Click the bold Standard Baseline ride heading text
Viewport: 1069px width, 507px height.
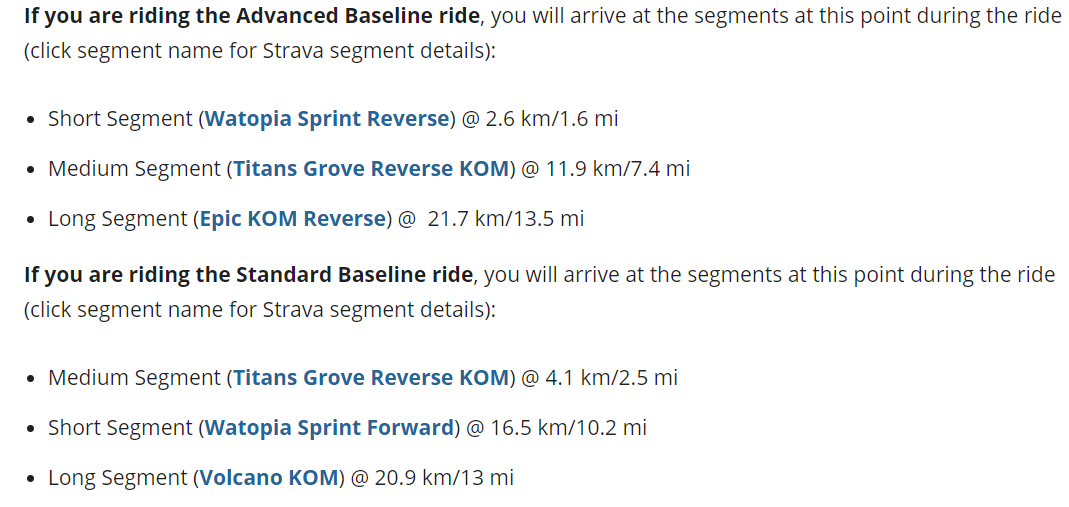[248, 274]
